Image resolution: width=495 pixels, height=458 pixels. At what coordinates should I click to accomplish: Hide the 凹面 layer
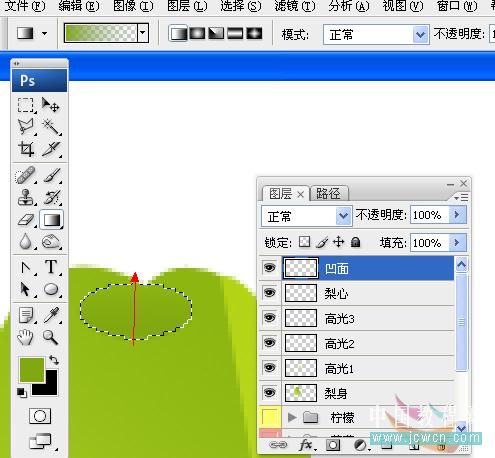(x=270, y=268)
